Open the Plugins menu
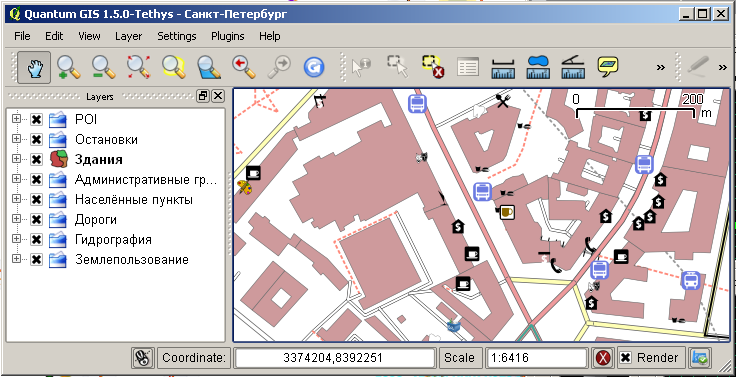 coord(228,36)
